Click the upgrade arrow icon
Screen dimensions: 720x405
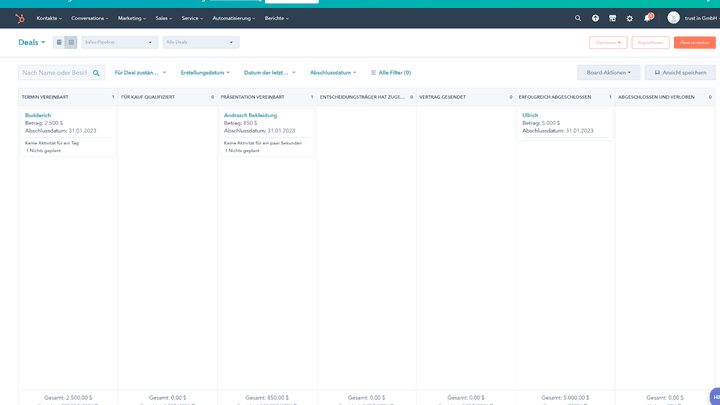click(596, 18)
